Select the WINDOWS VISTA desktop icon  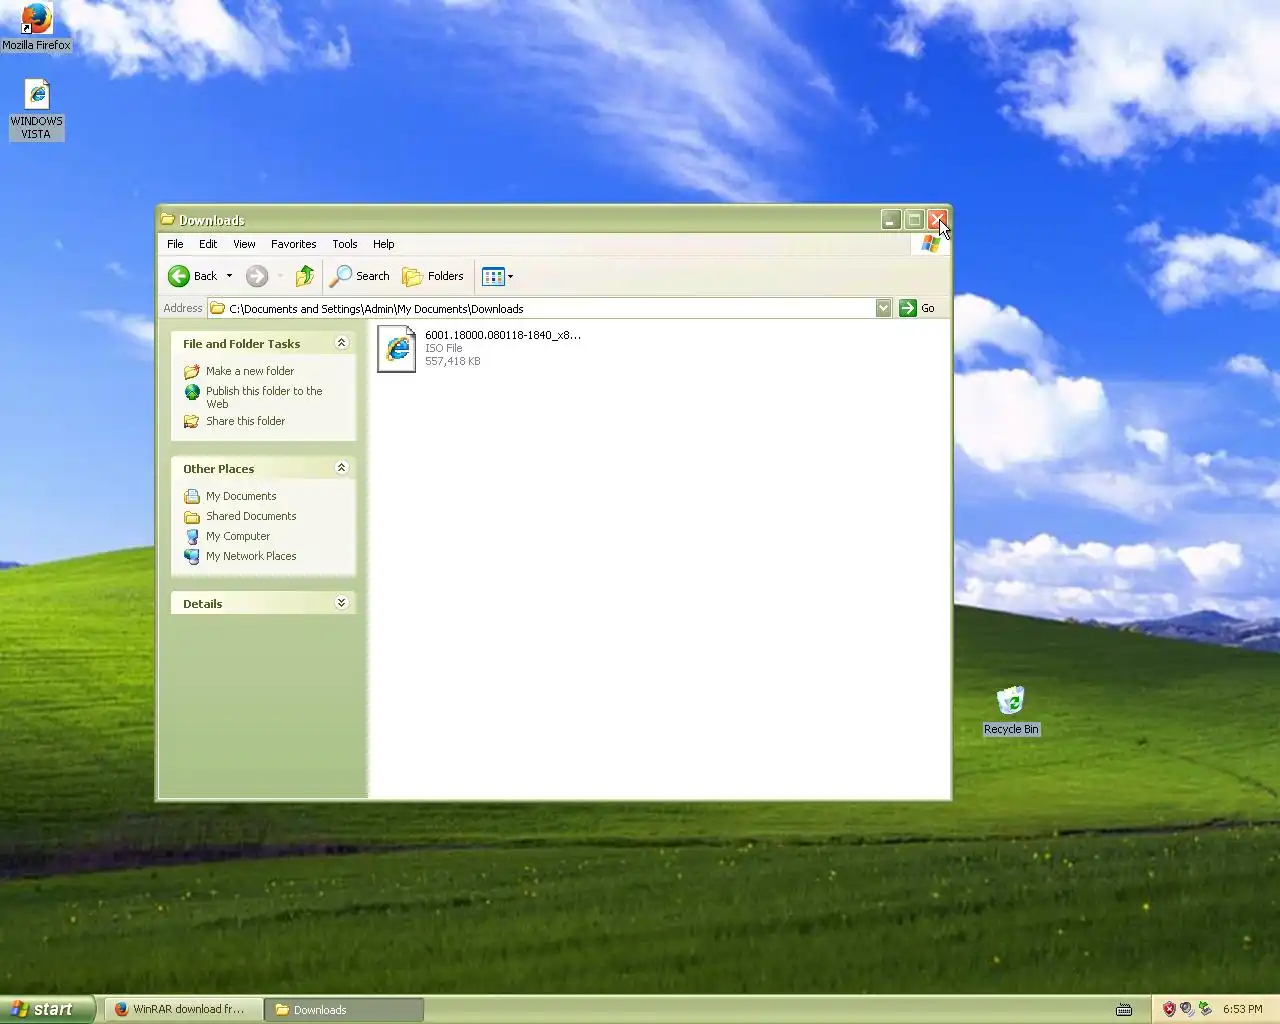(x=36, y=111)
